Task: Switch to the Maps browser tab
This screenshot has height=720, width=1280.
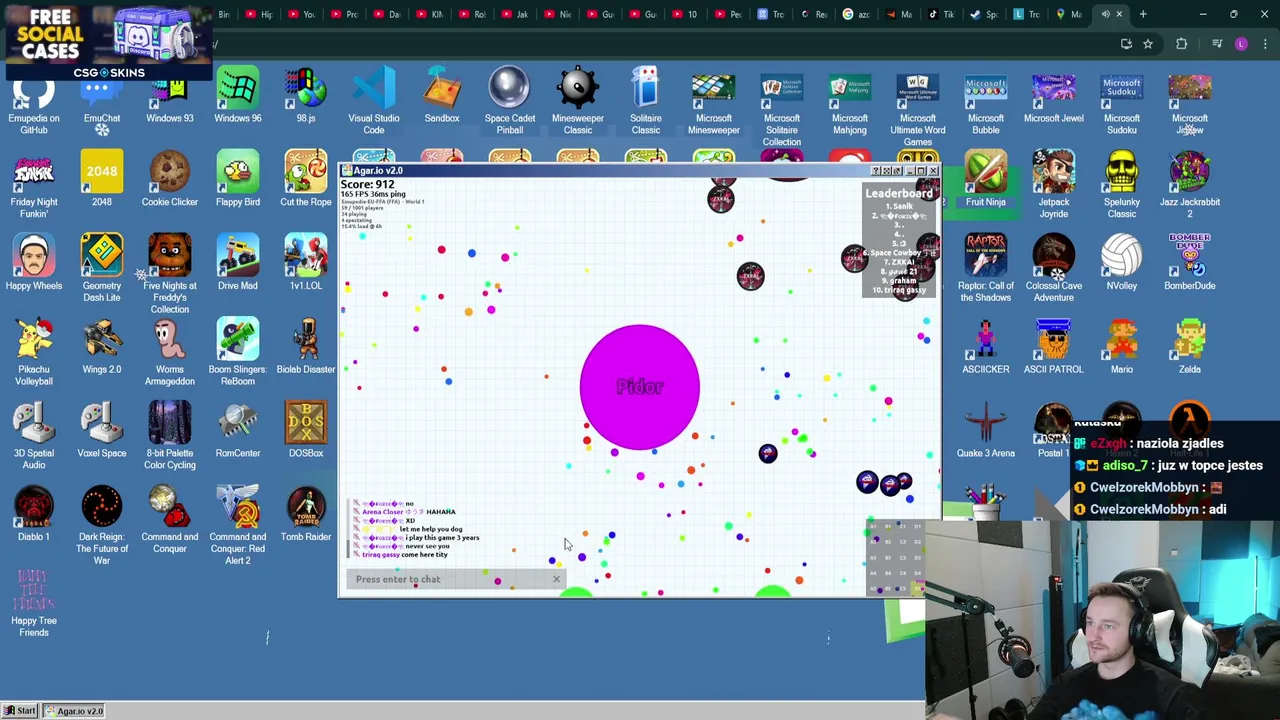Action: pos(1067,14)
